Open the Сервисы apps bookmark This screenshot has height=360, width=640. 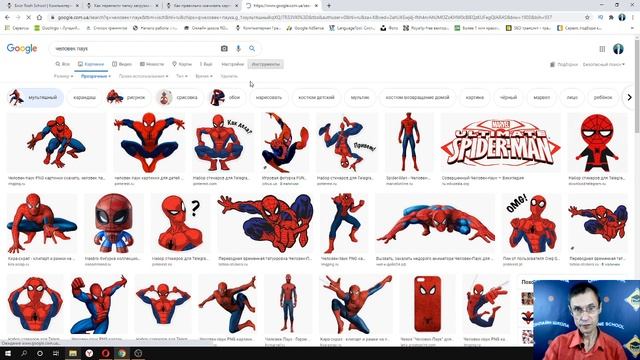17,28
